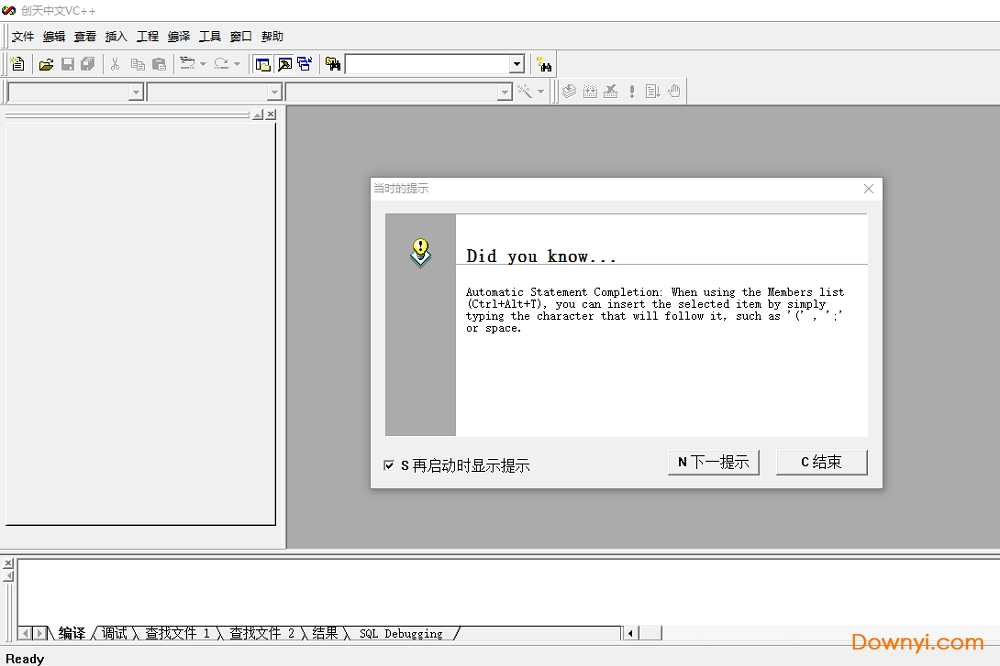
Task: Toggle the Output pane toolbar button
Action: click(x=284, y=64)
